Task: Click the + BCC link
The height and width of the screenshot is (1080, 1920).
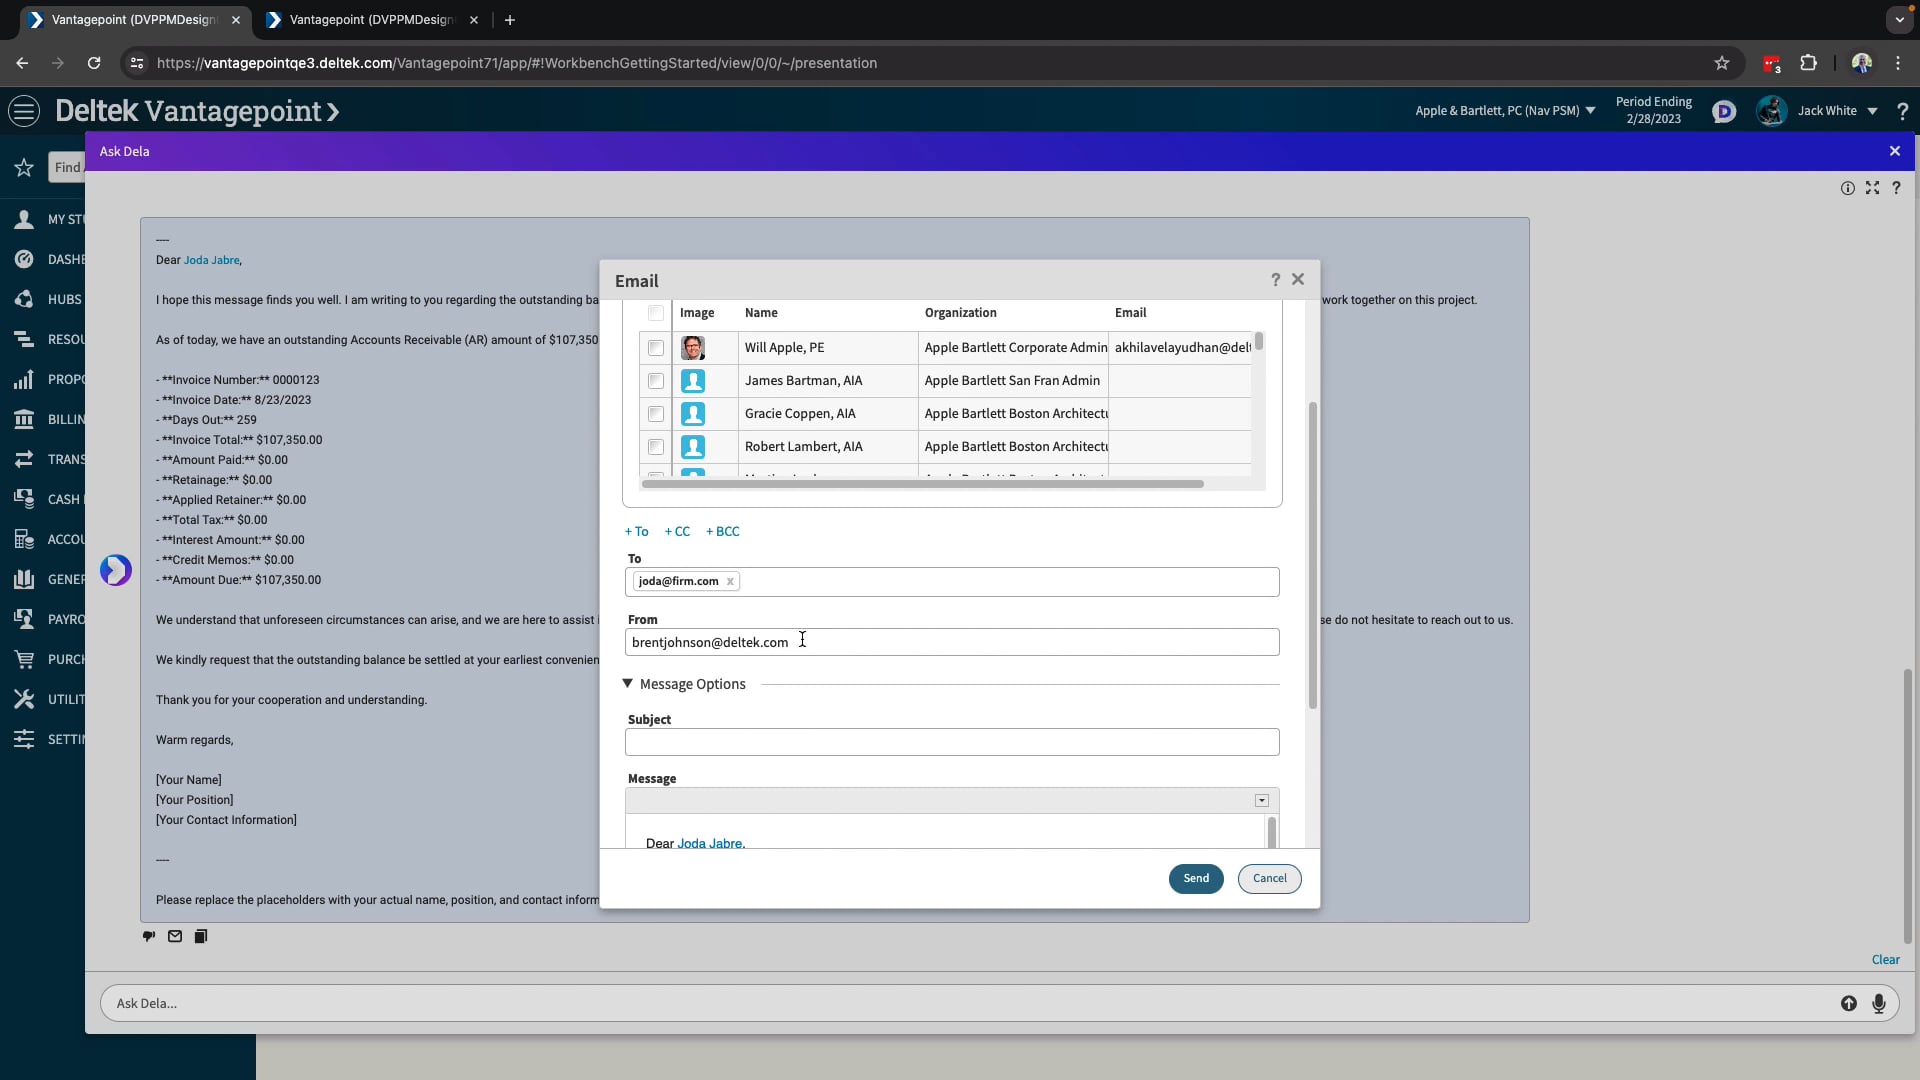Action: (723, 532)
